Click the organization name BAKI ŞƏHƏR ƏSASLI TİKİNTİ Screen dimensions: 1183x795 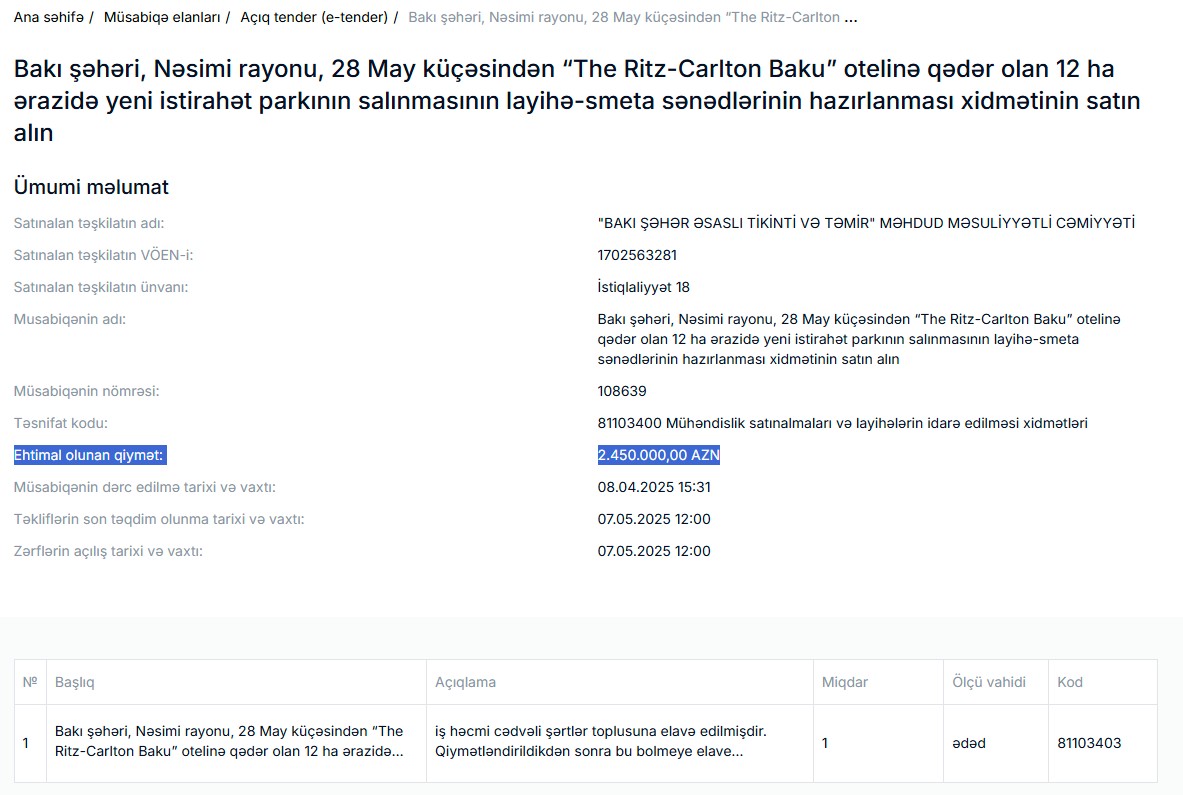[x=865, y=223]
